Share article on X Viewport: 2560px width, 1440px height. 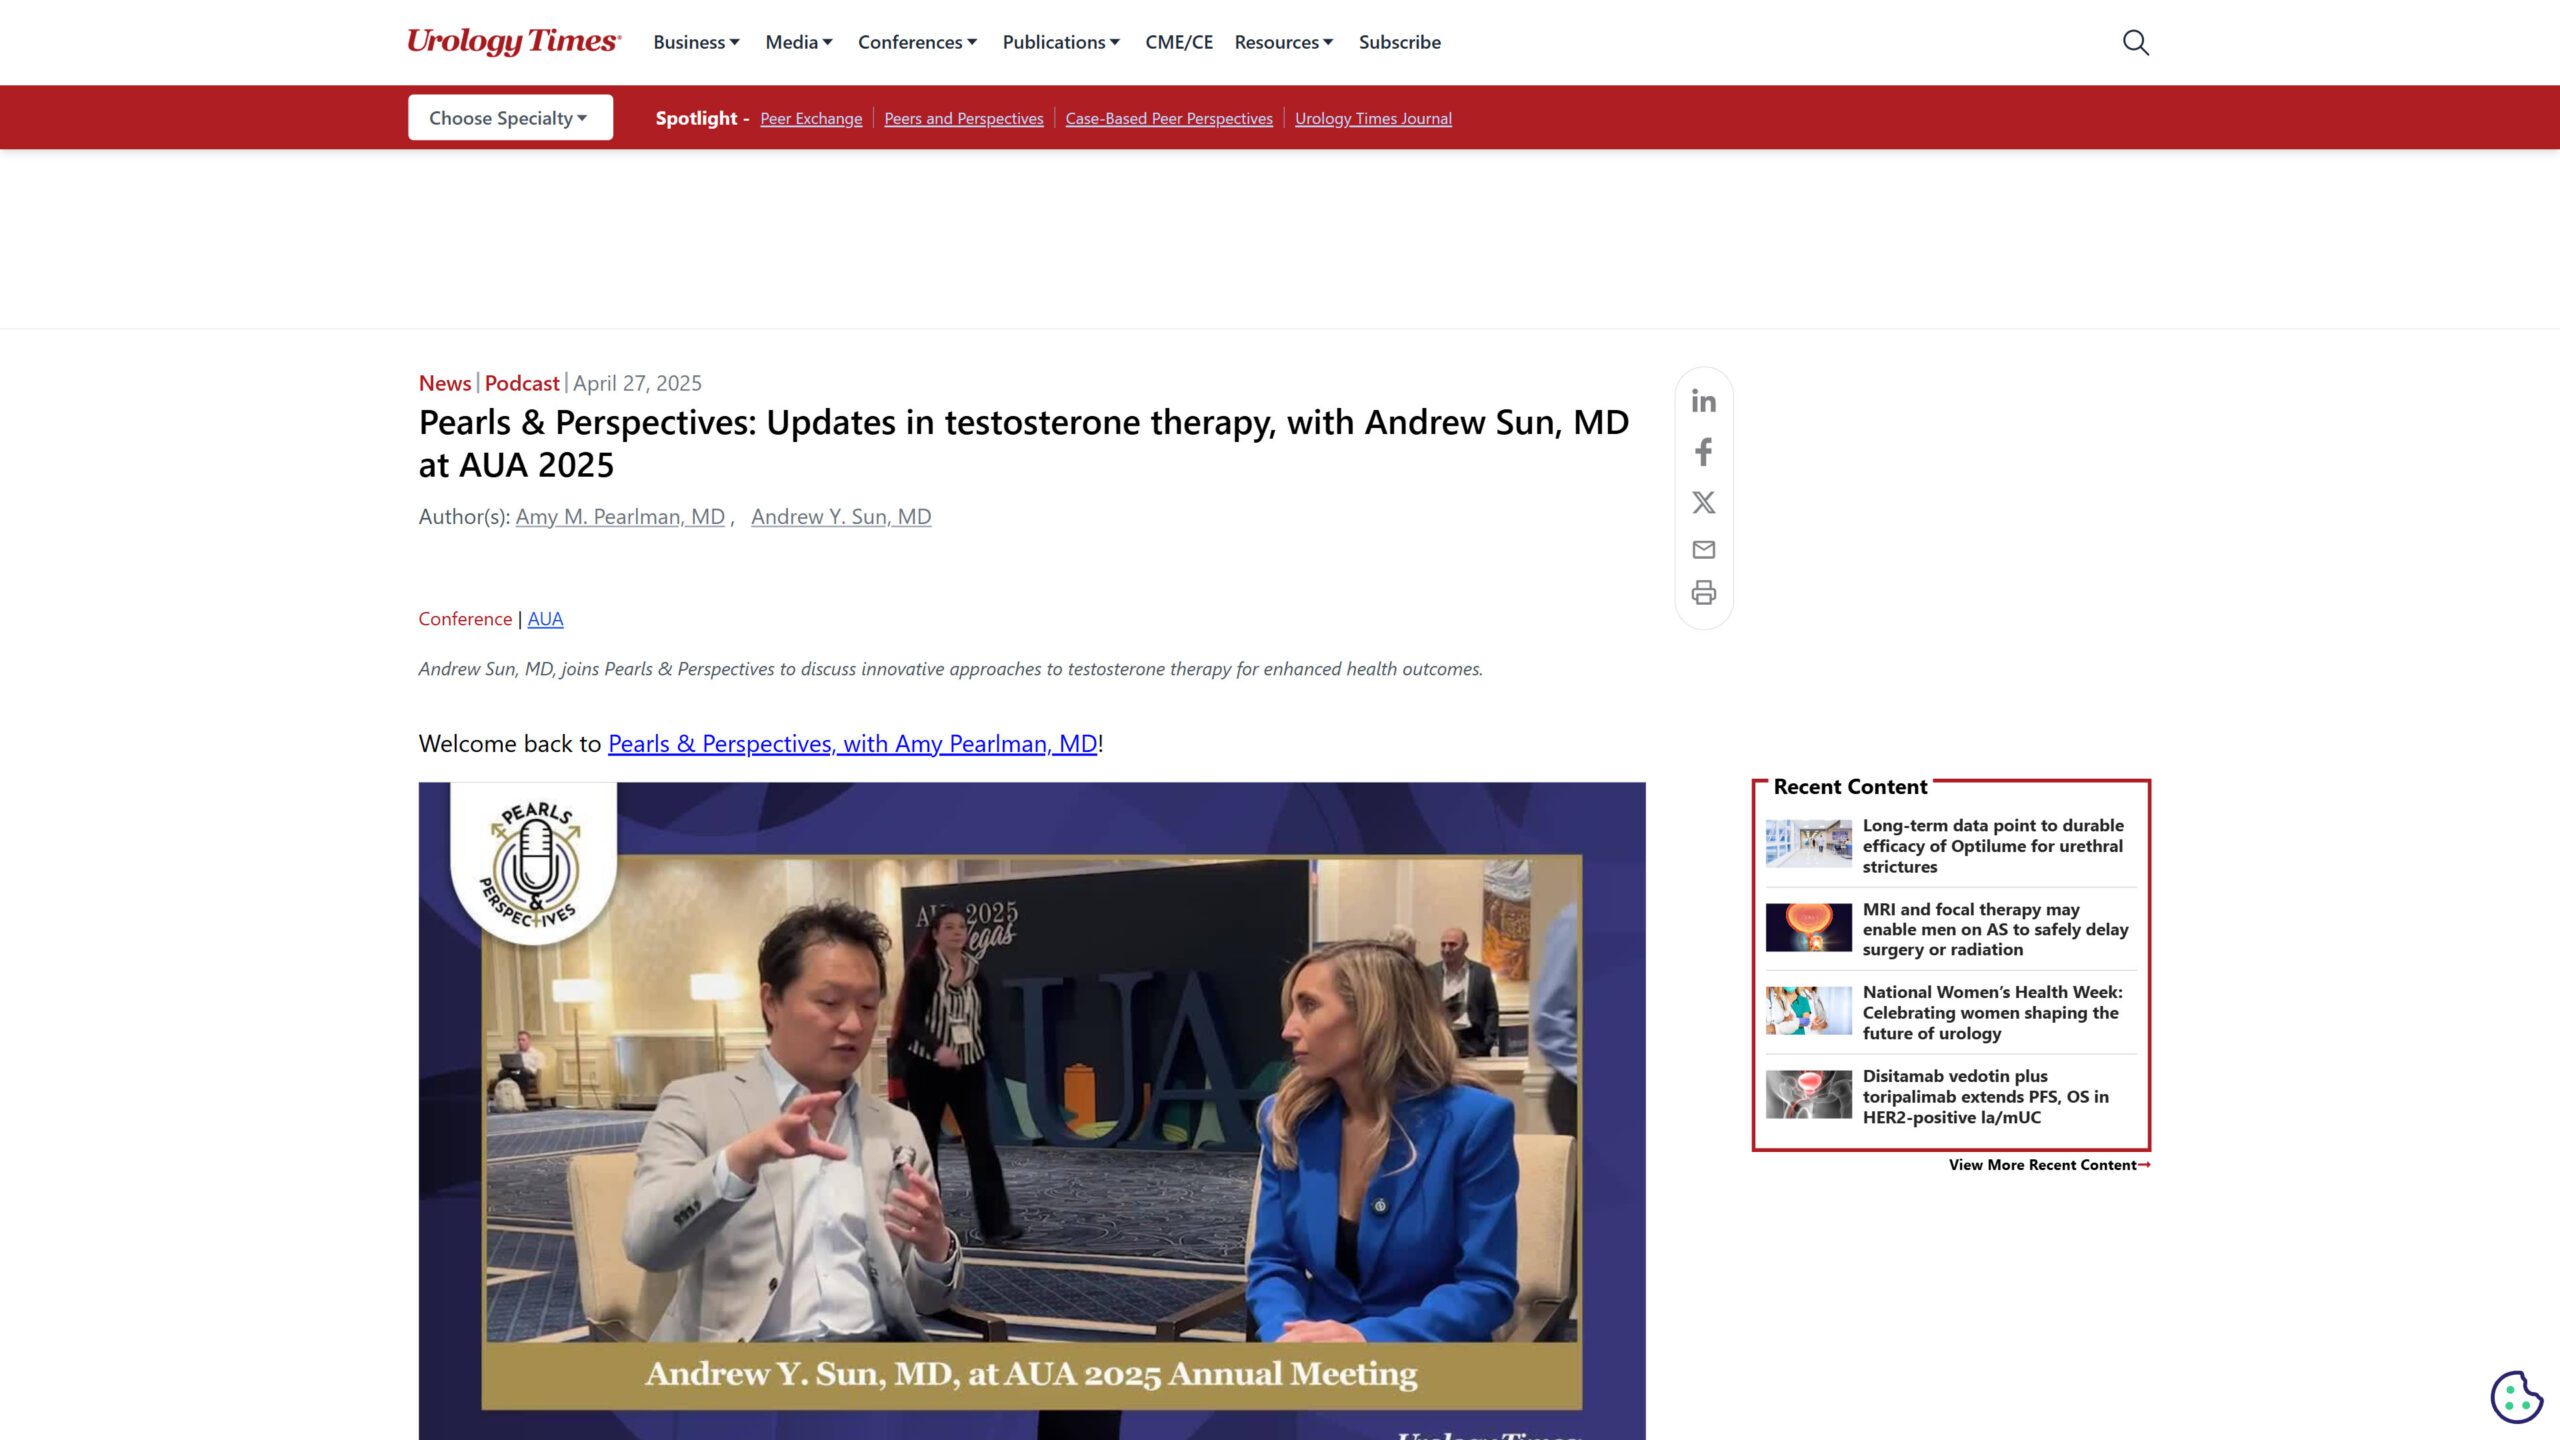click(x=1703, y=502)
